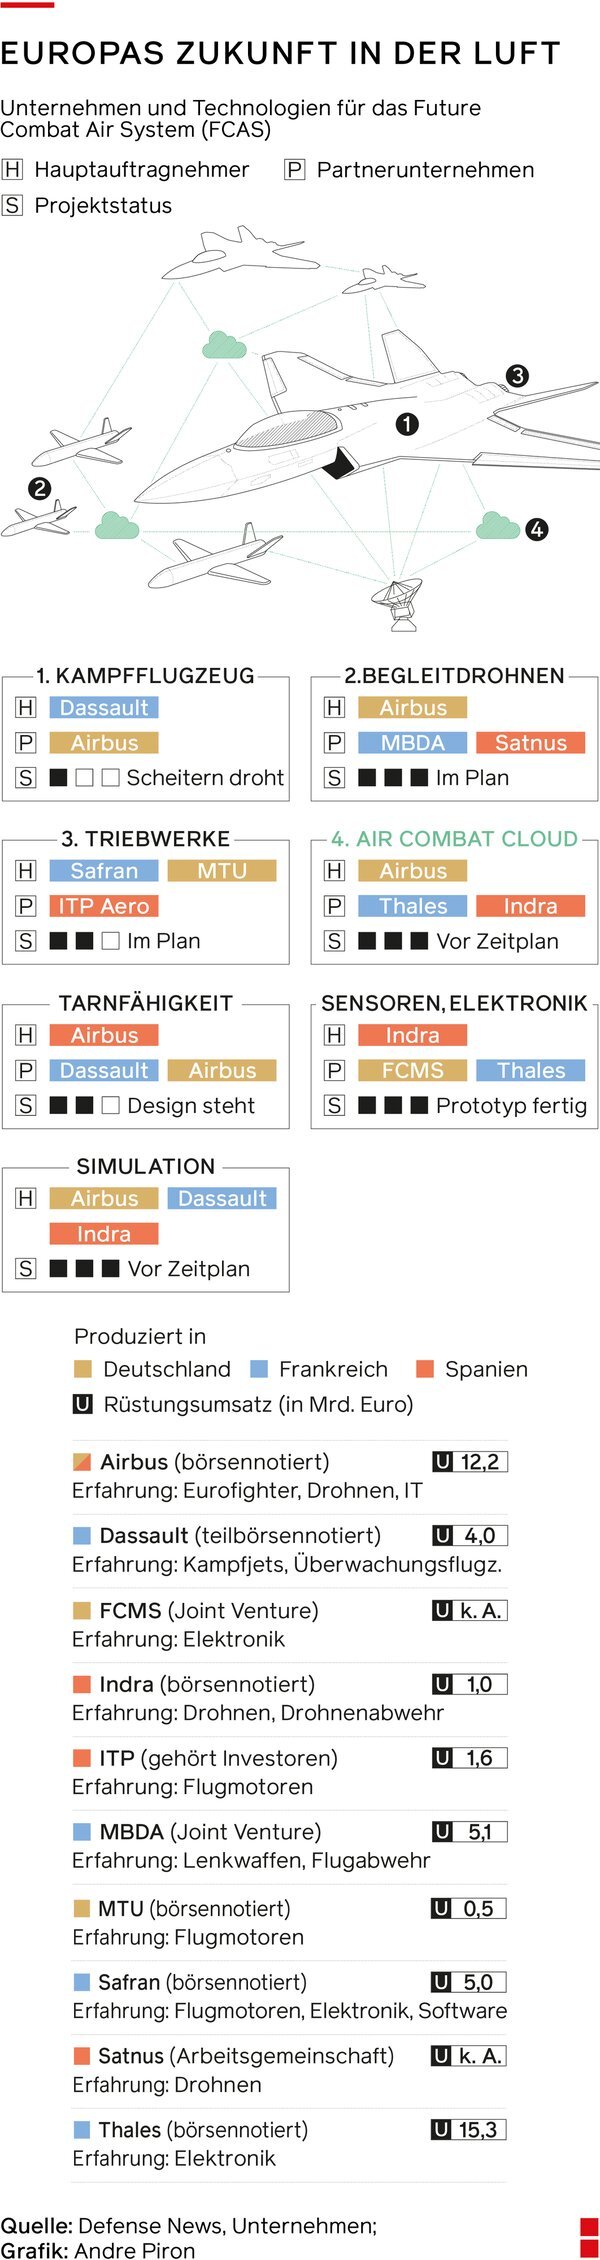Screen dimensions: 600x2260
Task: Click the H icon beside Hauptauftragnehmer legend
Action: coord(12,170)
